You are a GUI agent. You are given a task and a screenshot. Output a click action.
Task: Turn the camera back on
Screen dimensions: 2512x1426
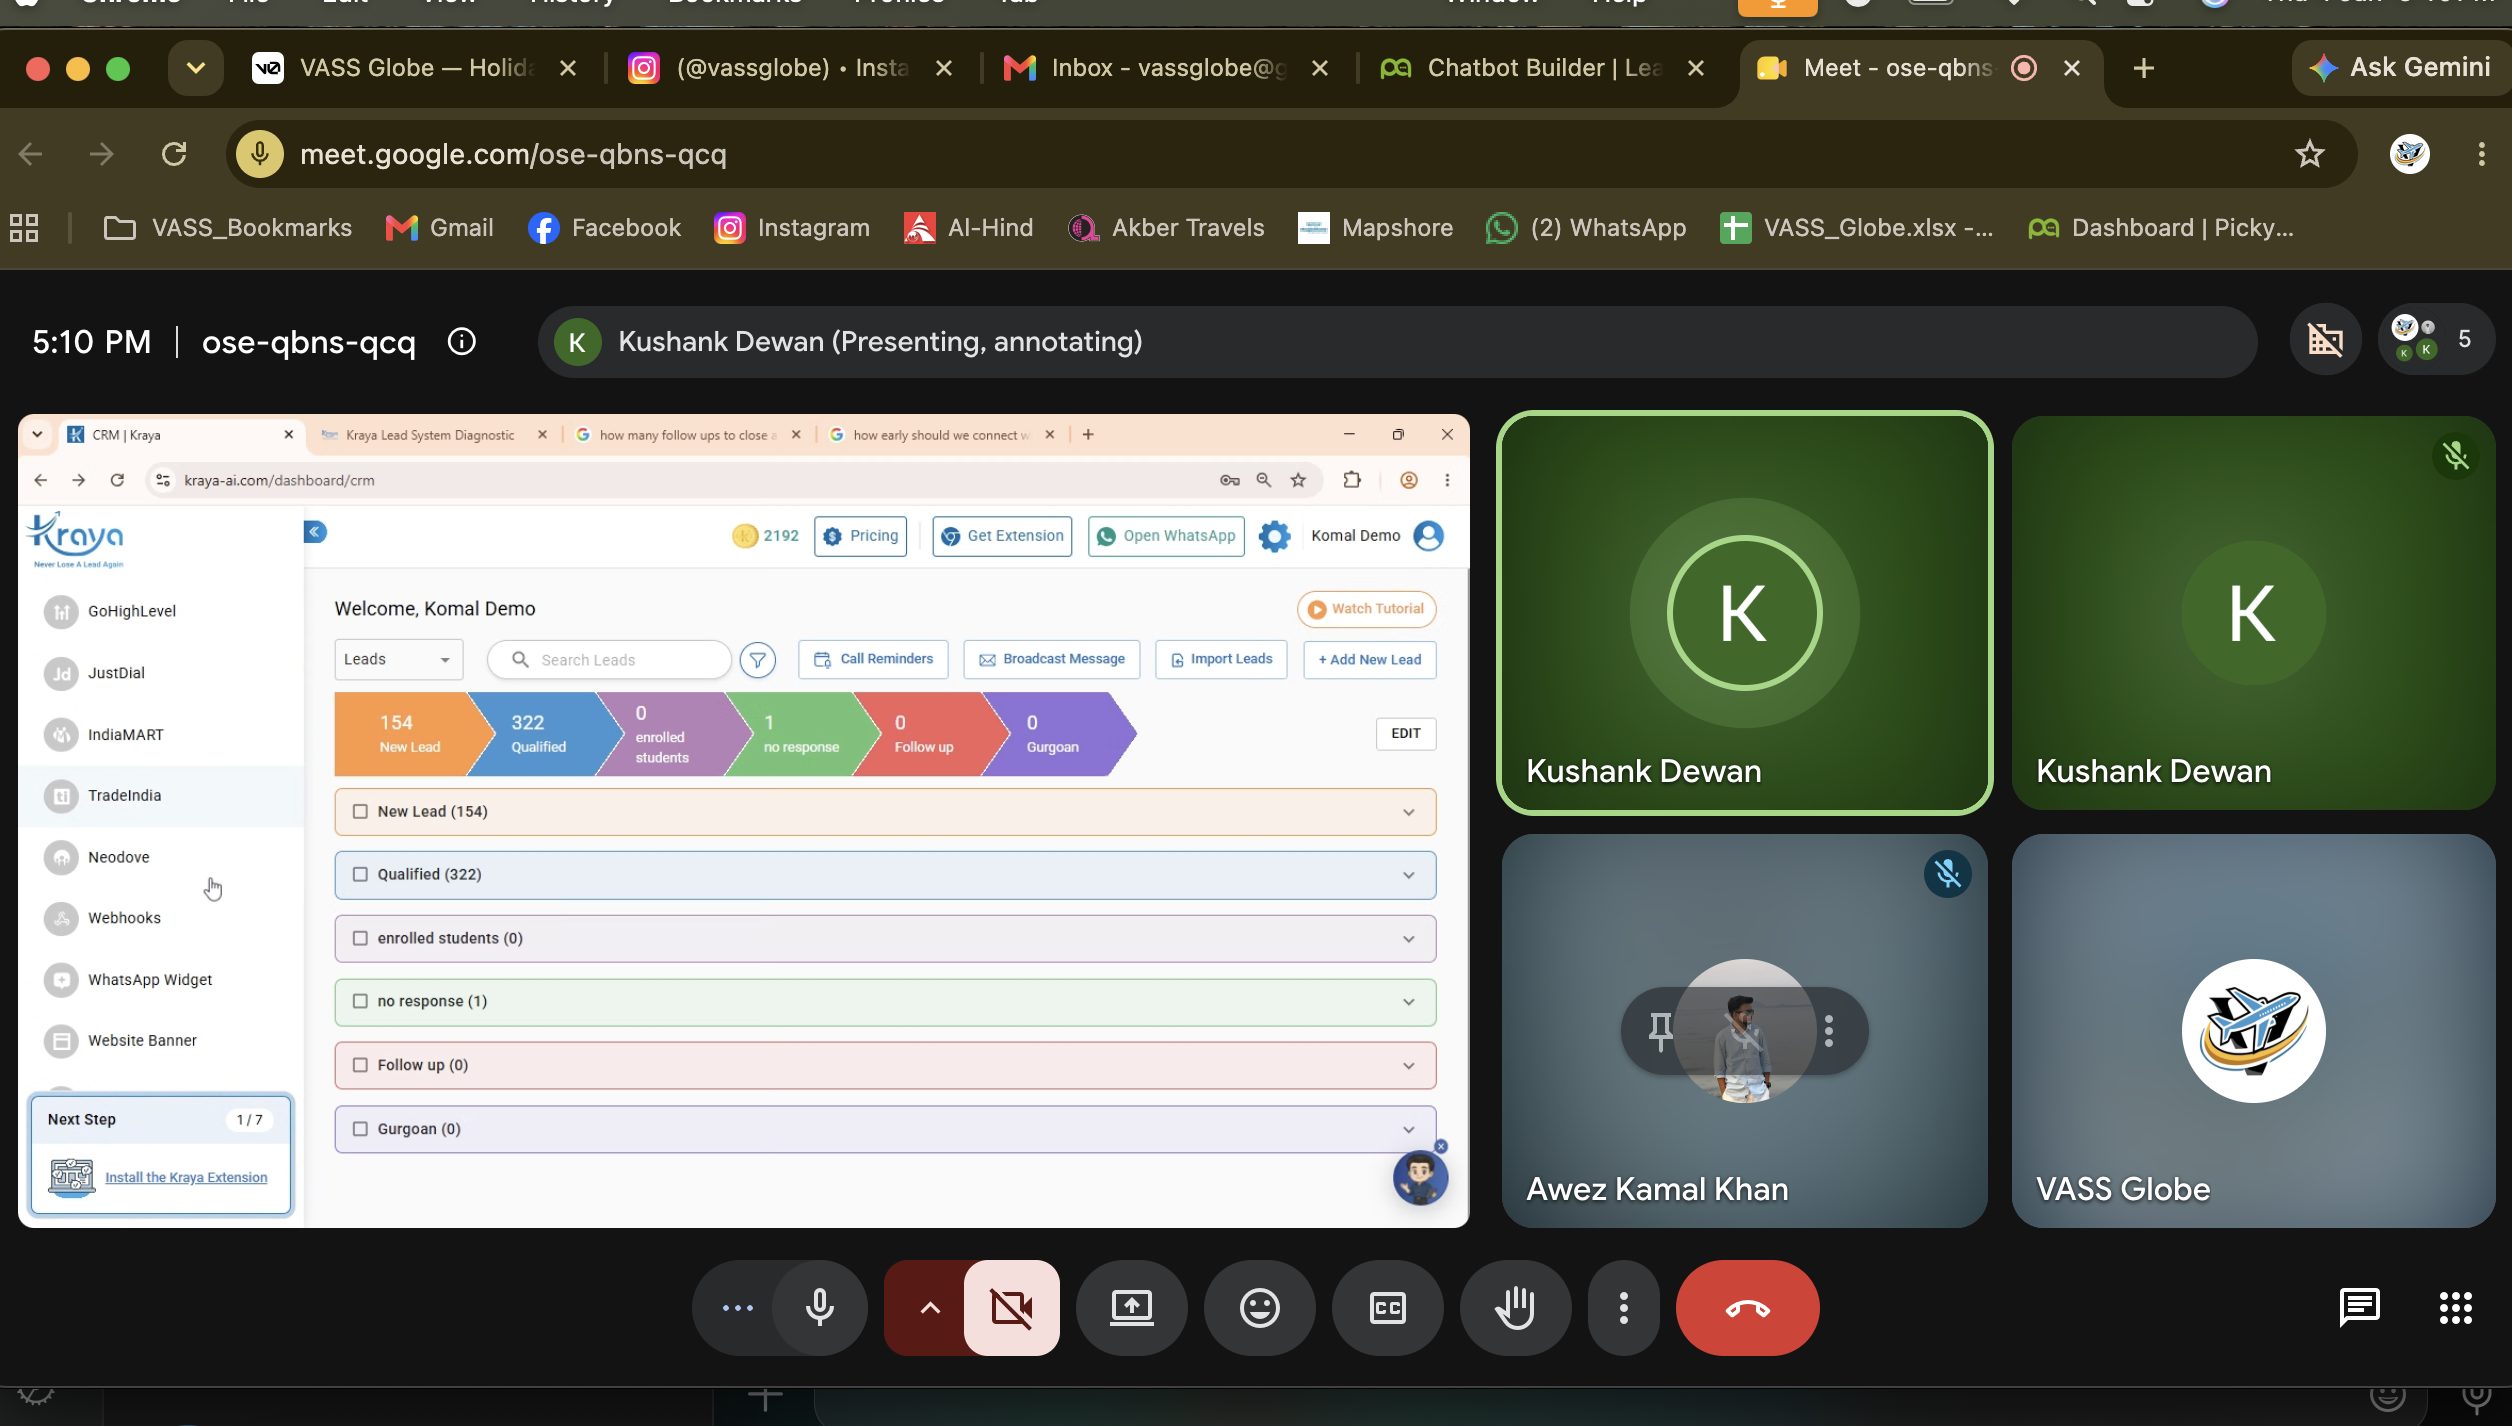(1011, 1308)
